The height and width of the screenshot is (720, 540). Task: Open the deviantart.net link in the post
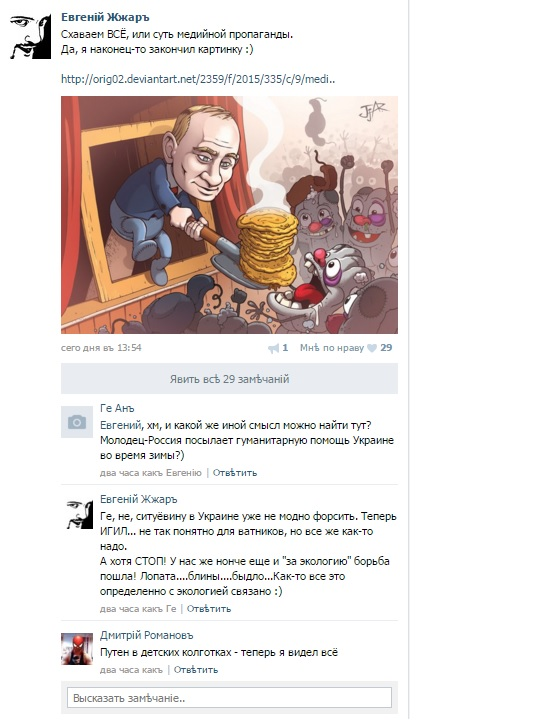point(198,79)
